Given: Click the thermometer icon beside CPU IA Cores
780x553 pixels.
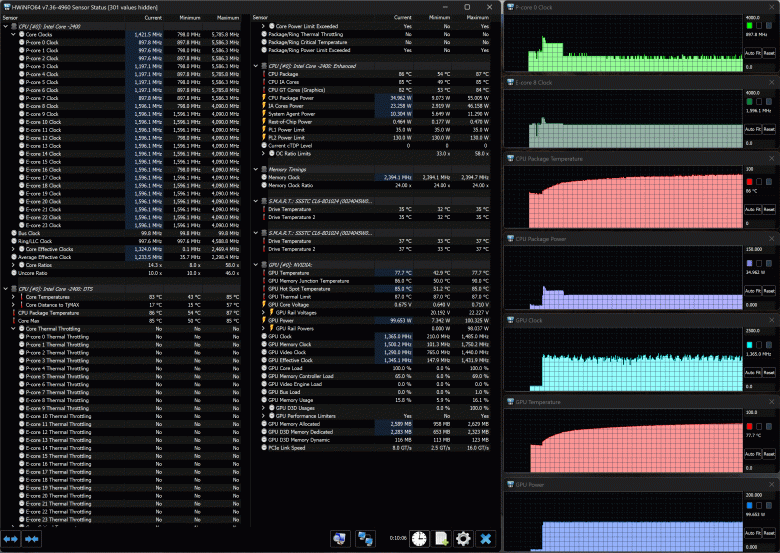Looking at the screenshot, I should tap(264, 82).
